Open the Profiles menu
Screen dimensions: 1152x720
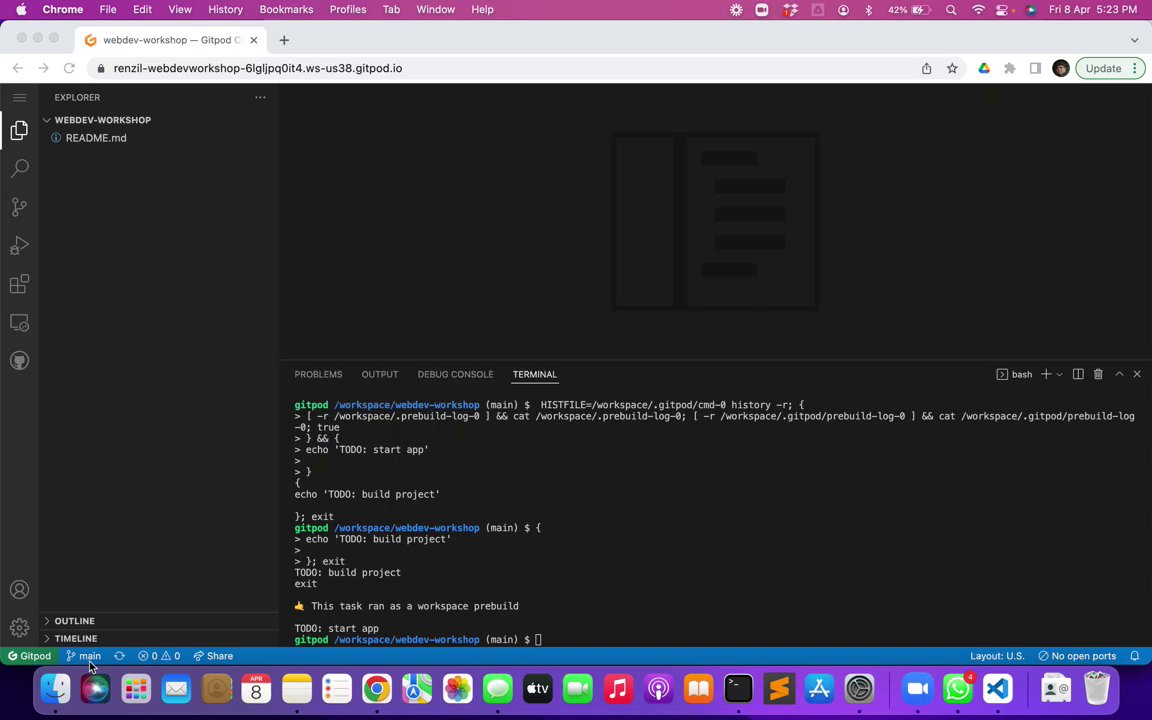pos(348,10)
